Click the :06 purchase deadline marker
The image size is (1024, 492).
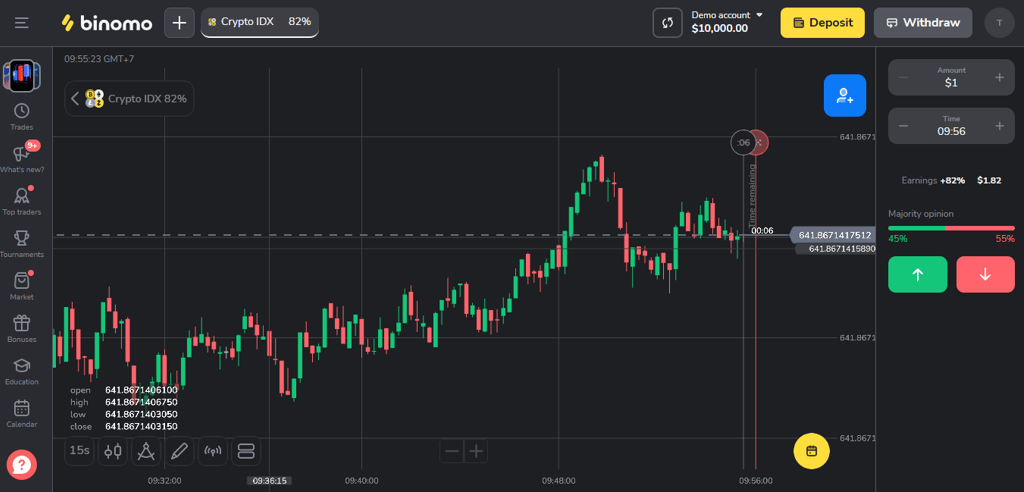pyautogui.click(x=743, y=142)
